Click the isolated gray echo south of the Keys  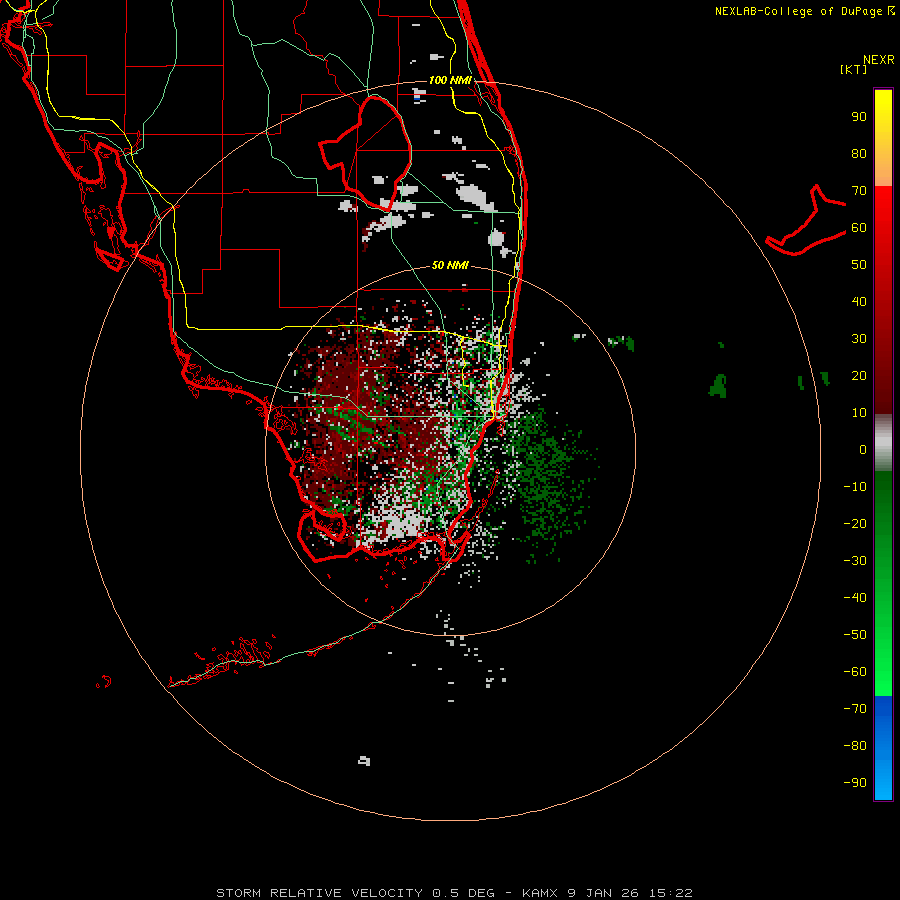364,761
